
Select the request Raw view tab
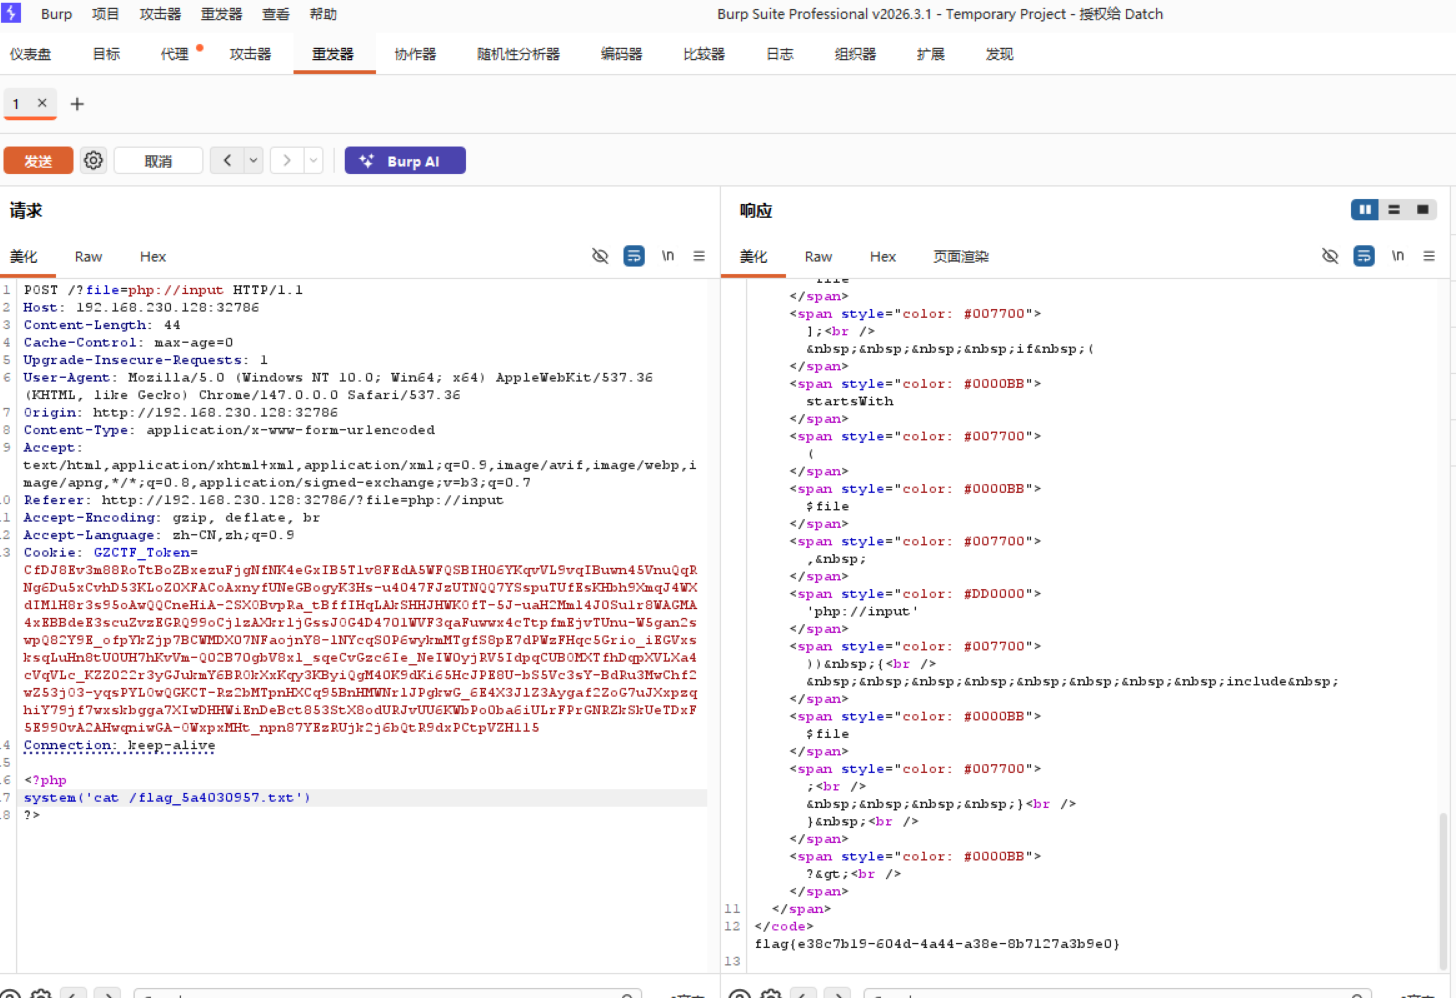88,257
